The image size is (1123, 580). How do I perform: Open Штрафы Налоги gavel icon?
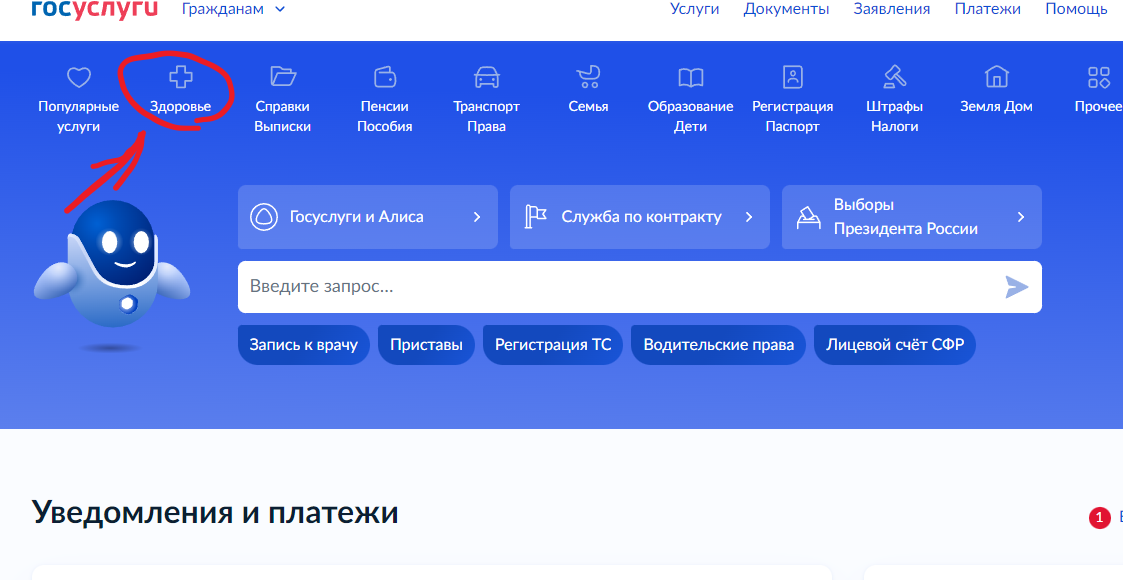894,75
